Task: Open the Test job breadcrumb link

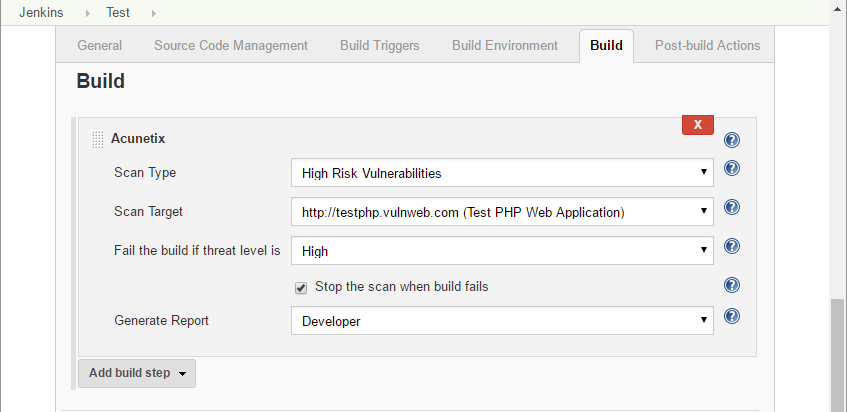Action: (x=118, y=12)
